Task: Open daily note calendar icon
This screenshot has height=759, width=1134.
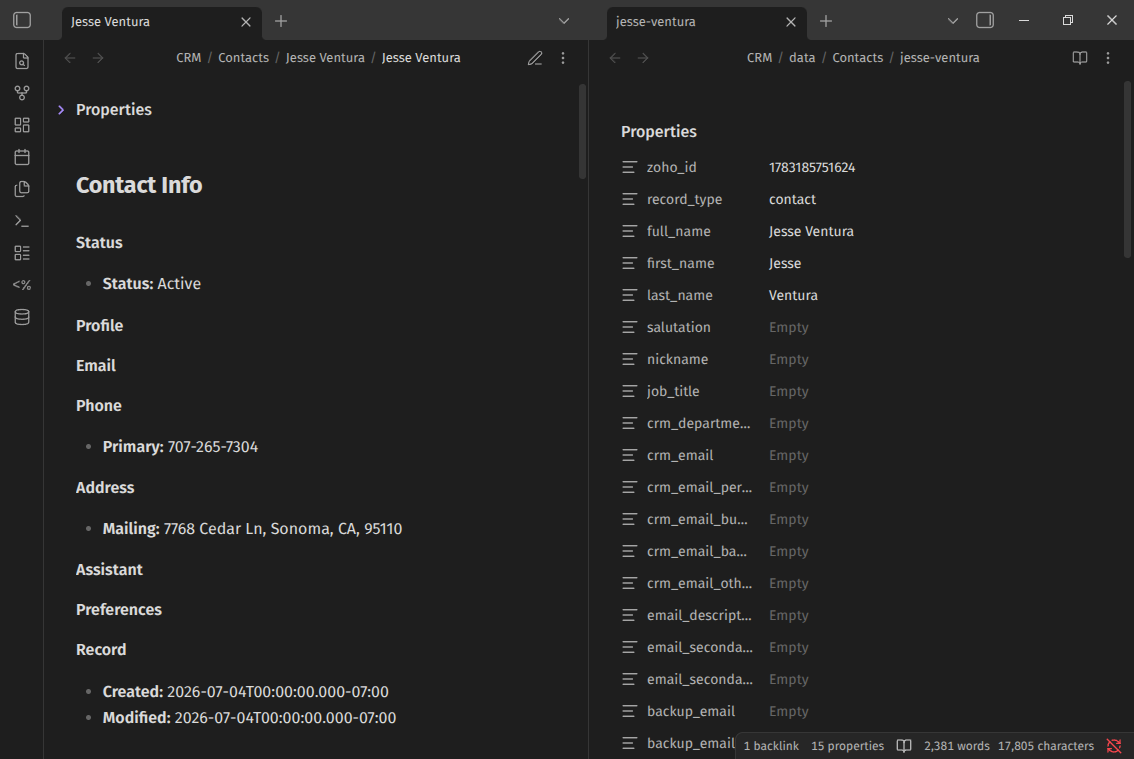Action: pyautogui.click(x=22, y=157)
